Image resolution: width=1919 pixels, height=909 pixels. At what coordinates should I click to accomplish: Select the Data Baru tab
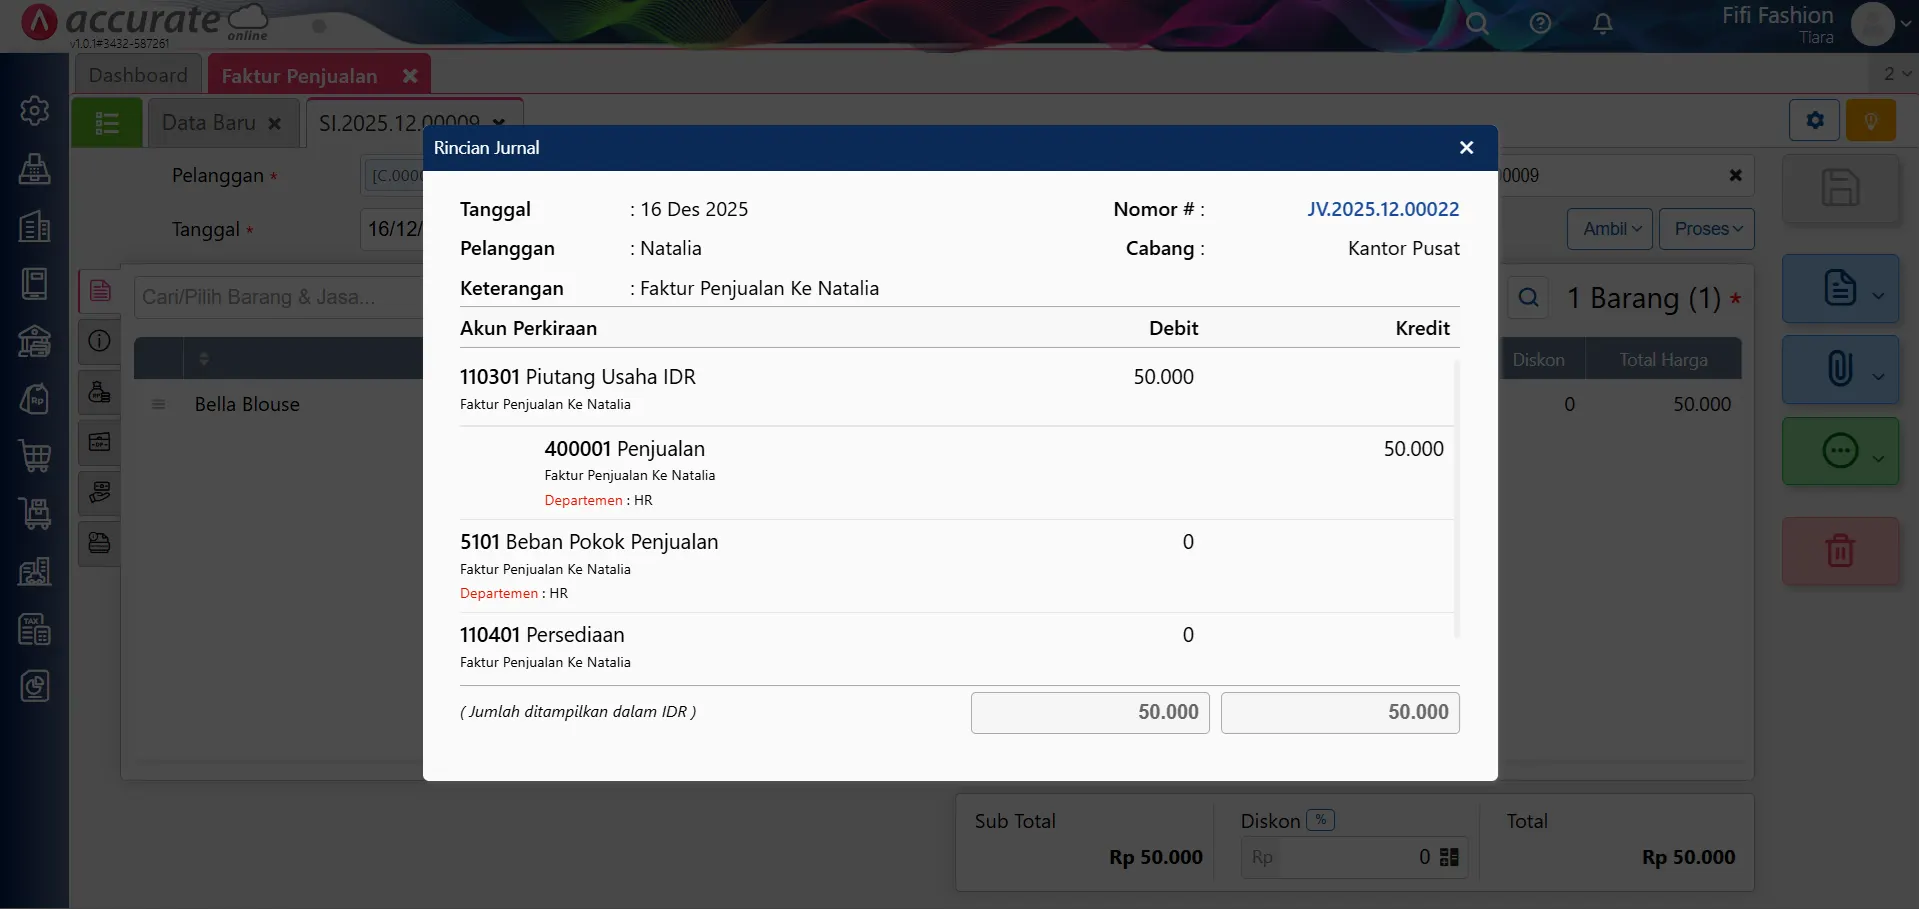pyautogui.click(x=209, y=123)
